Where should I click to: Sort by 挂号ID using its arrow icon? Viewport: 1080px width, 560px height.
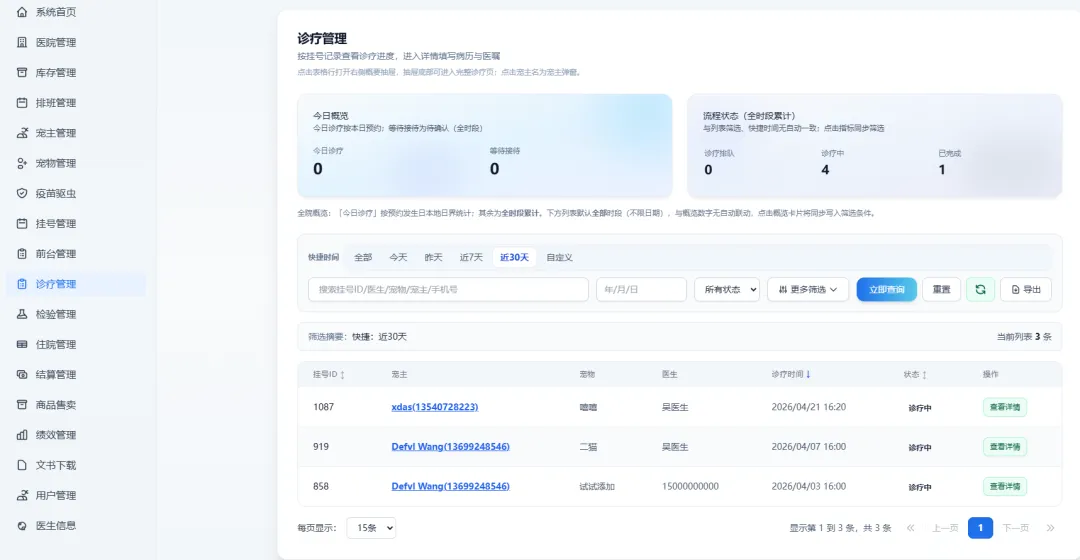(342, 375)
